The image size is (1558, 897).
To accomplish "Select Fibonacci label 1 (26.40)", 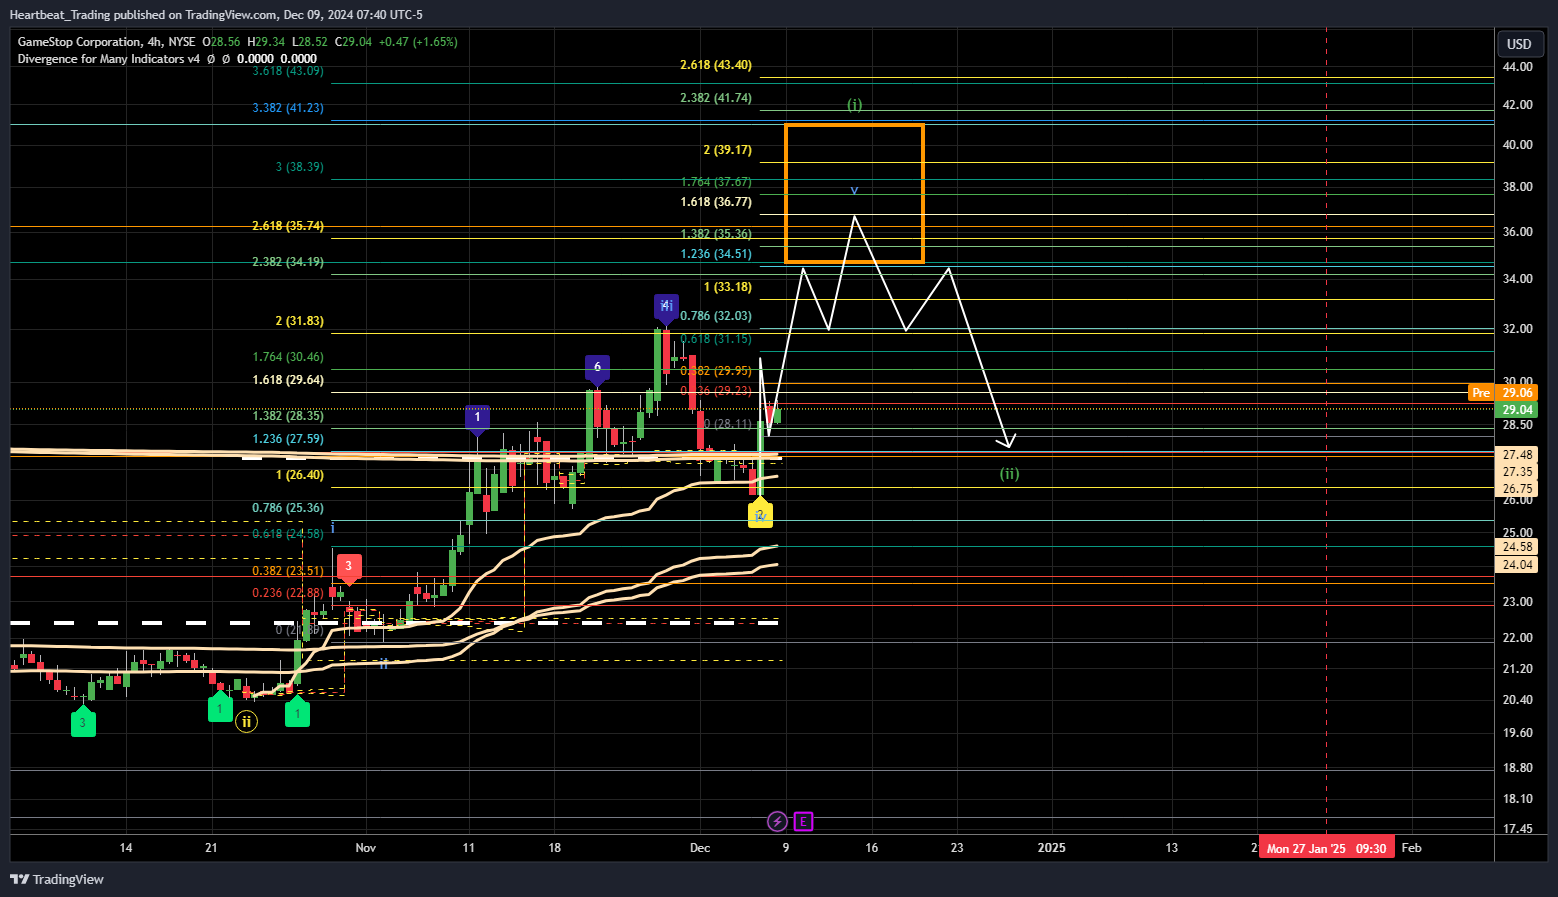I will [x=300, y=475].
